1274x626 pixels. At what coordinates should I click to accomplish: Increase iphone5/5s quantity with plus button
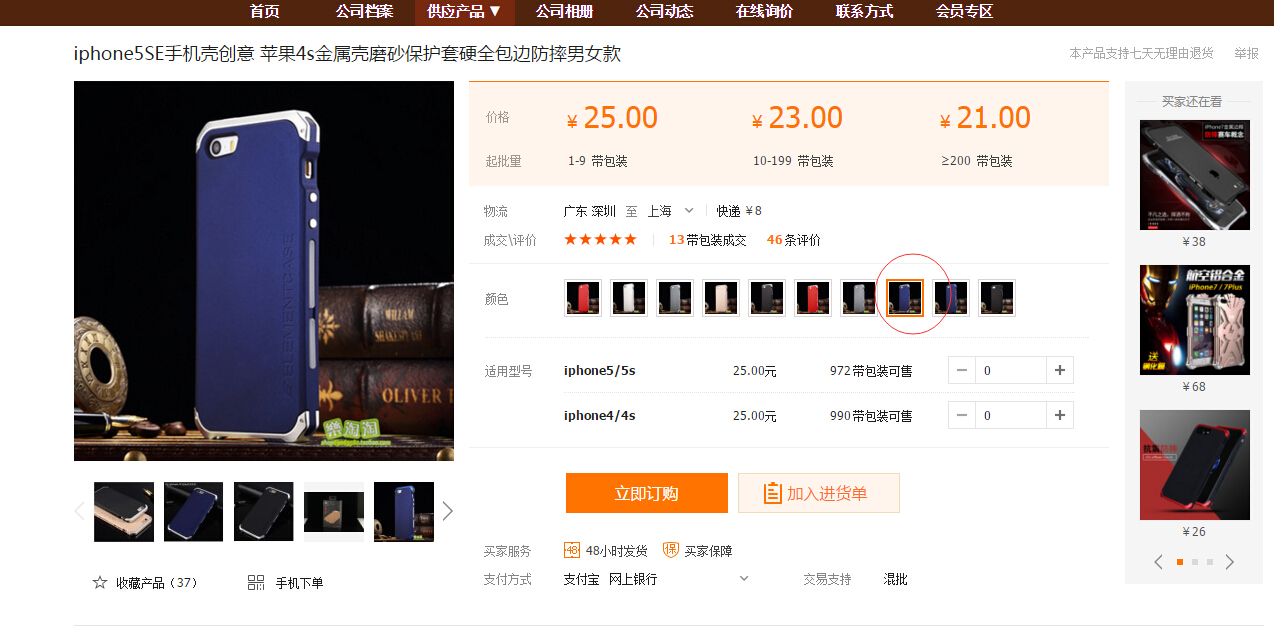point(1060,370)
